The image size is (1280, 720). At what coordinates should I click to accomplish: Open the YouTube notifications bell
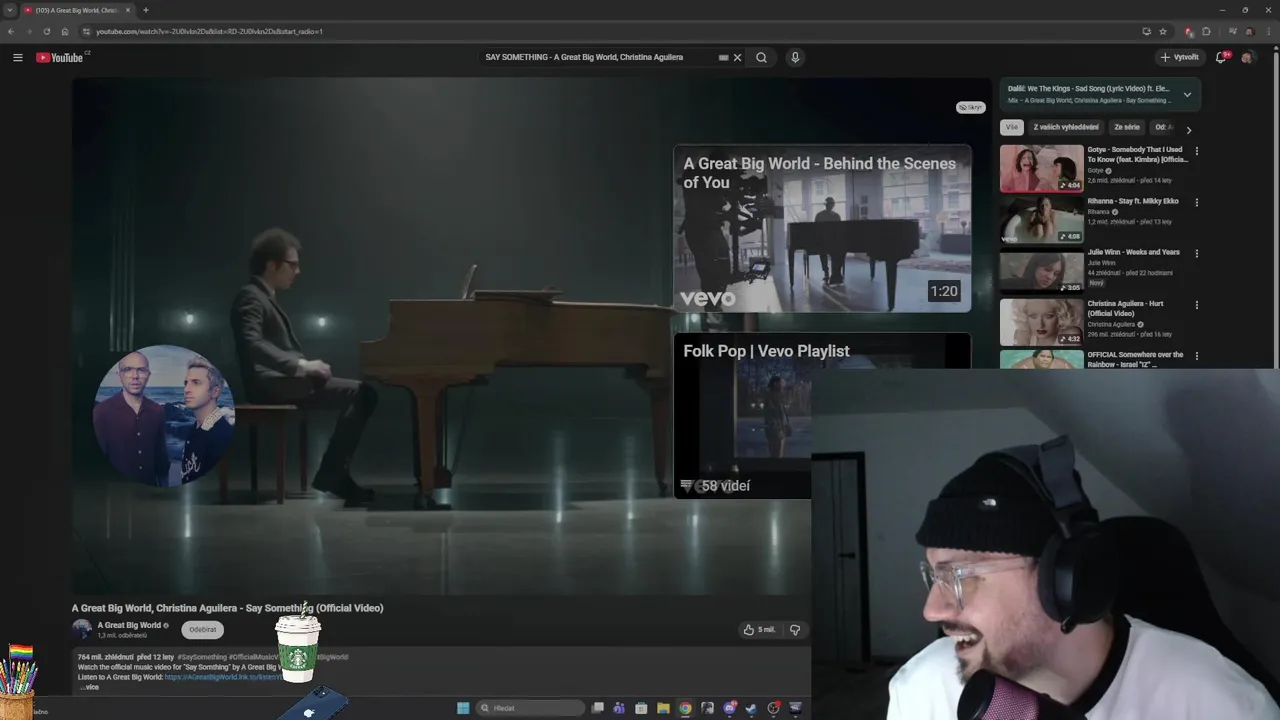pos(1220,58)
